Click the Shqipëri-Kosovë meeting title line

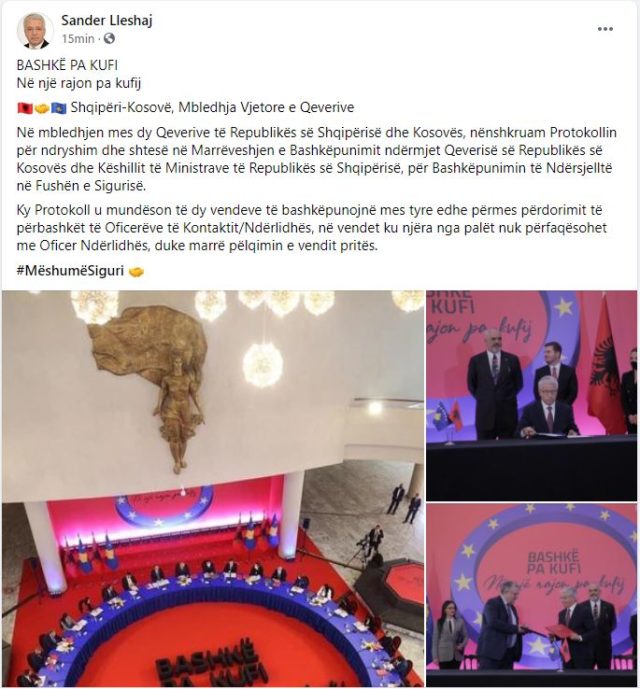pos(212,108)
